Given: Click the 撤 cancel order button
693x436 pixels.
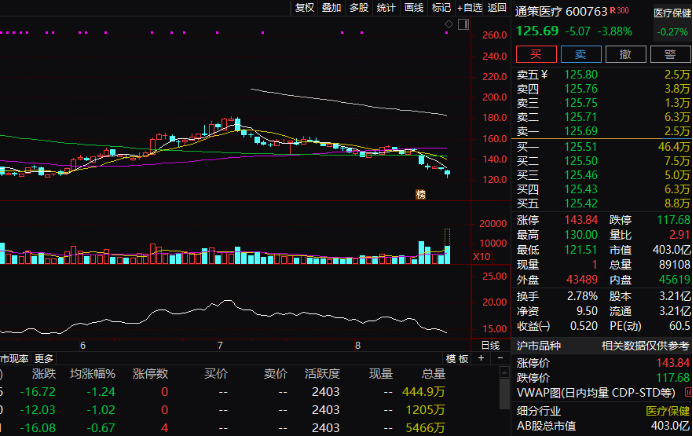Looking at the screenshot, I should (x=625, y=54).
